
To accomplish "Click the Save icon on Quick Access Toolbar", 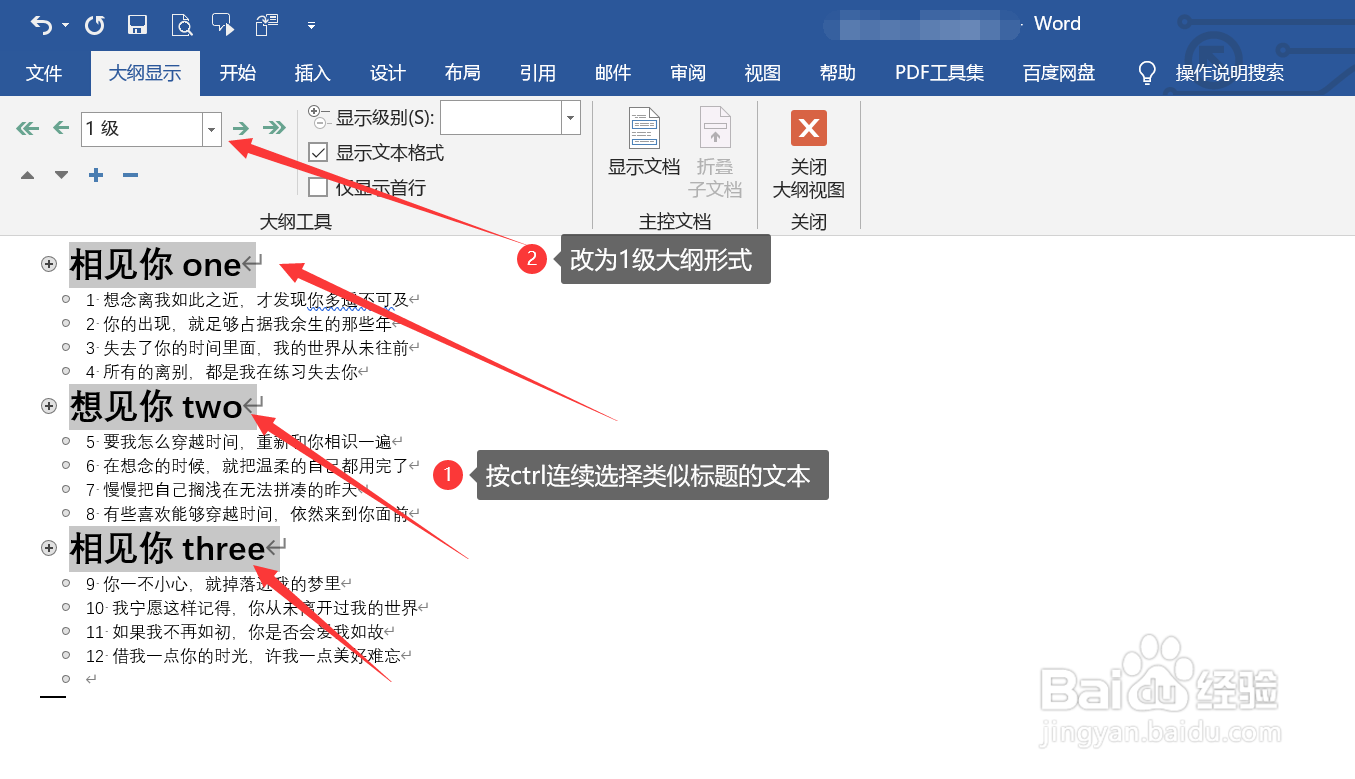I will (137, 23).
